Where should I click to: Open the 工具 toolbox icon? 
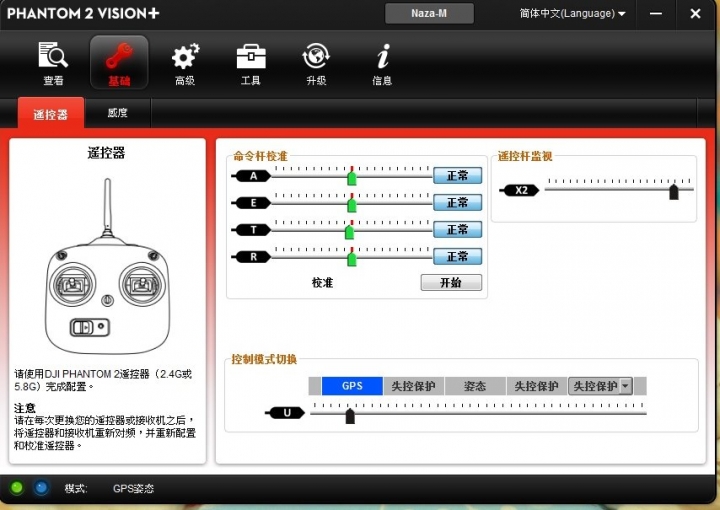pyautogui.click(x=251, y=63)
